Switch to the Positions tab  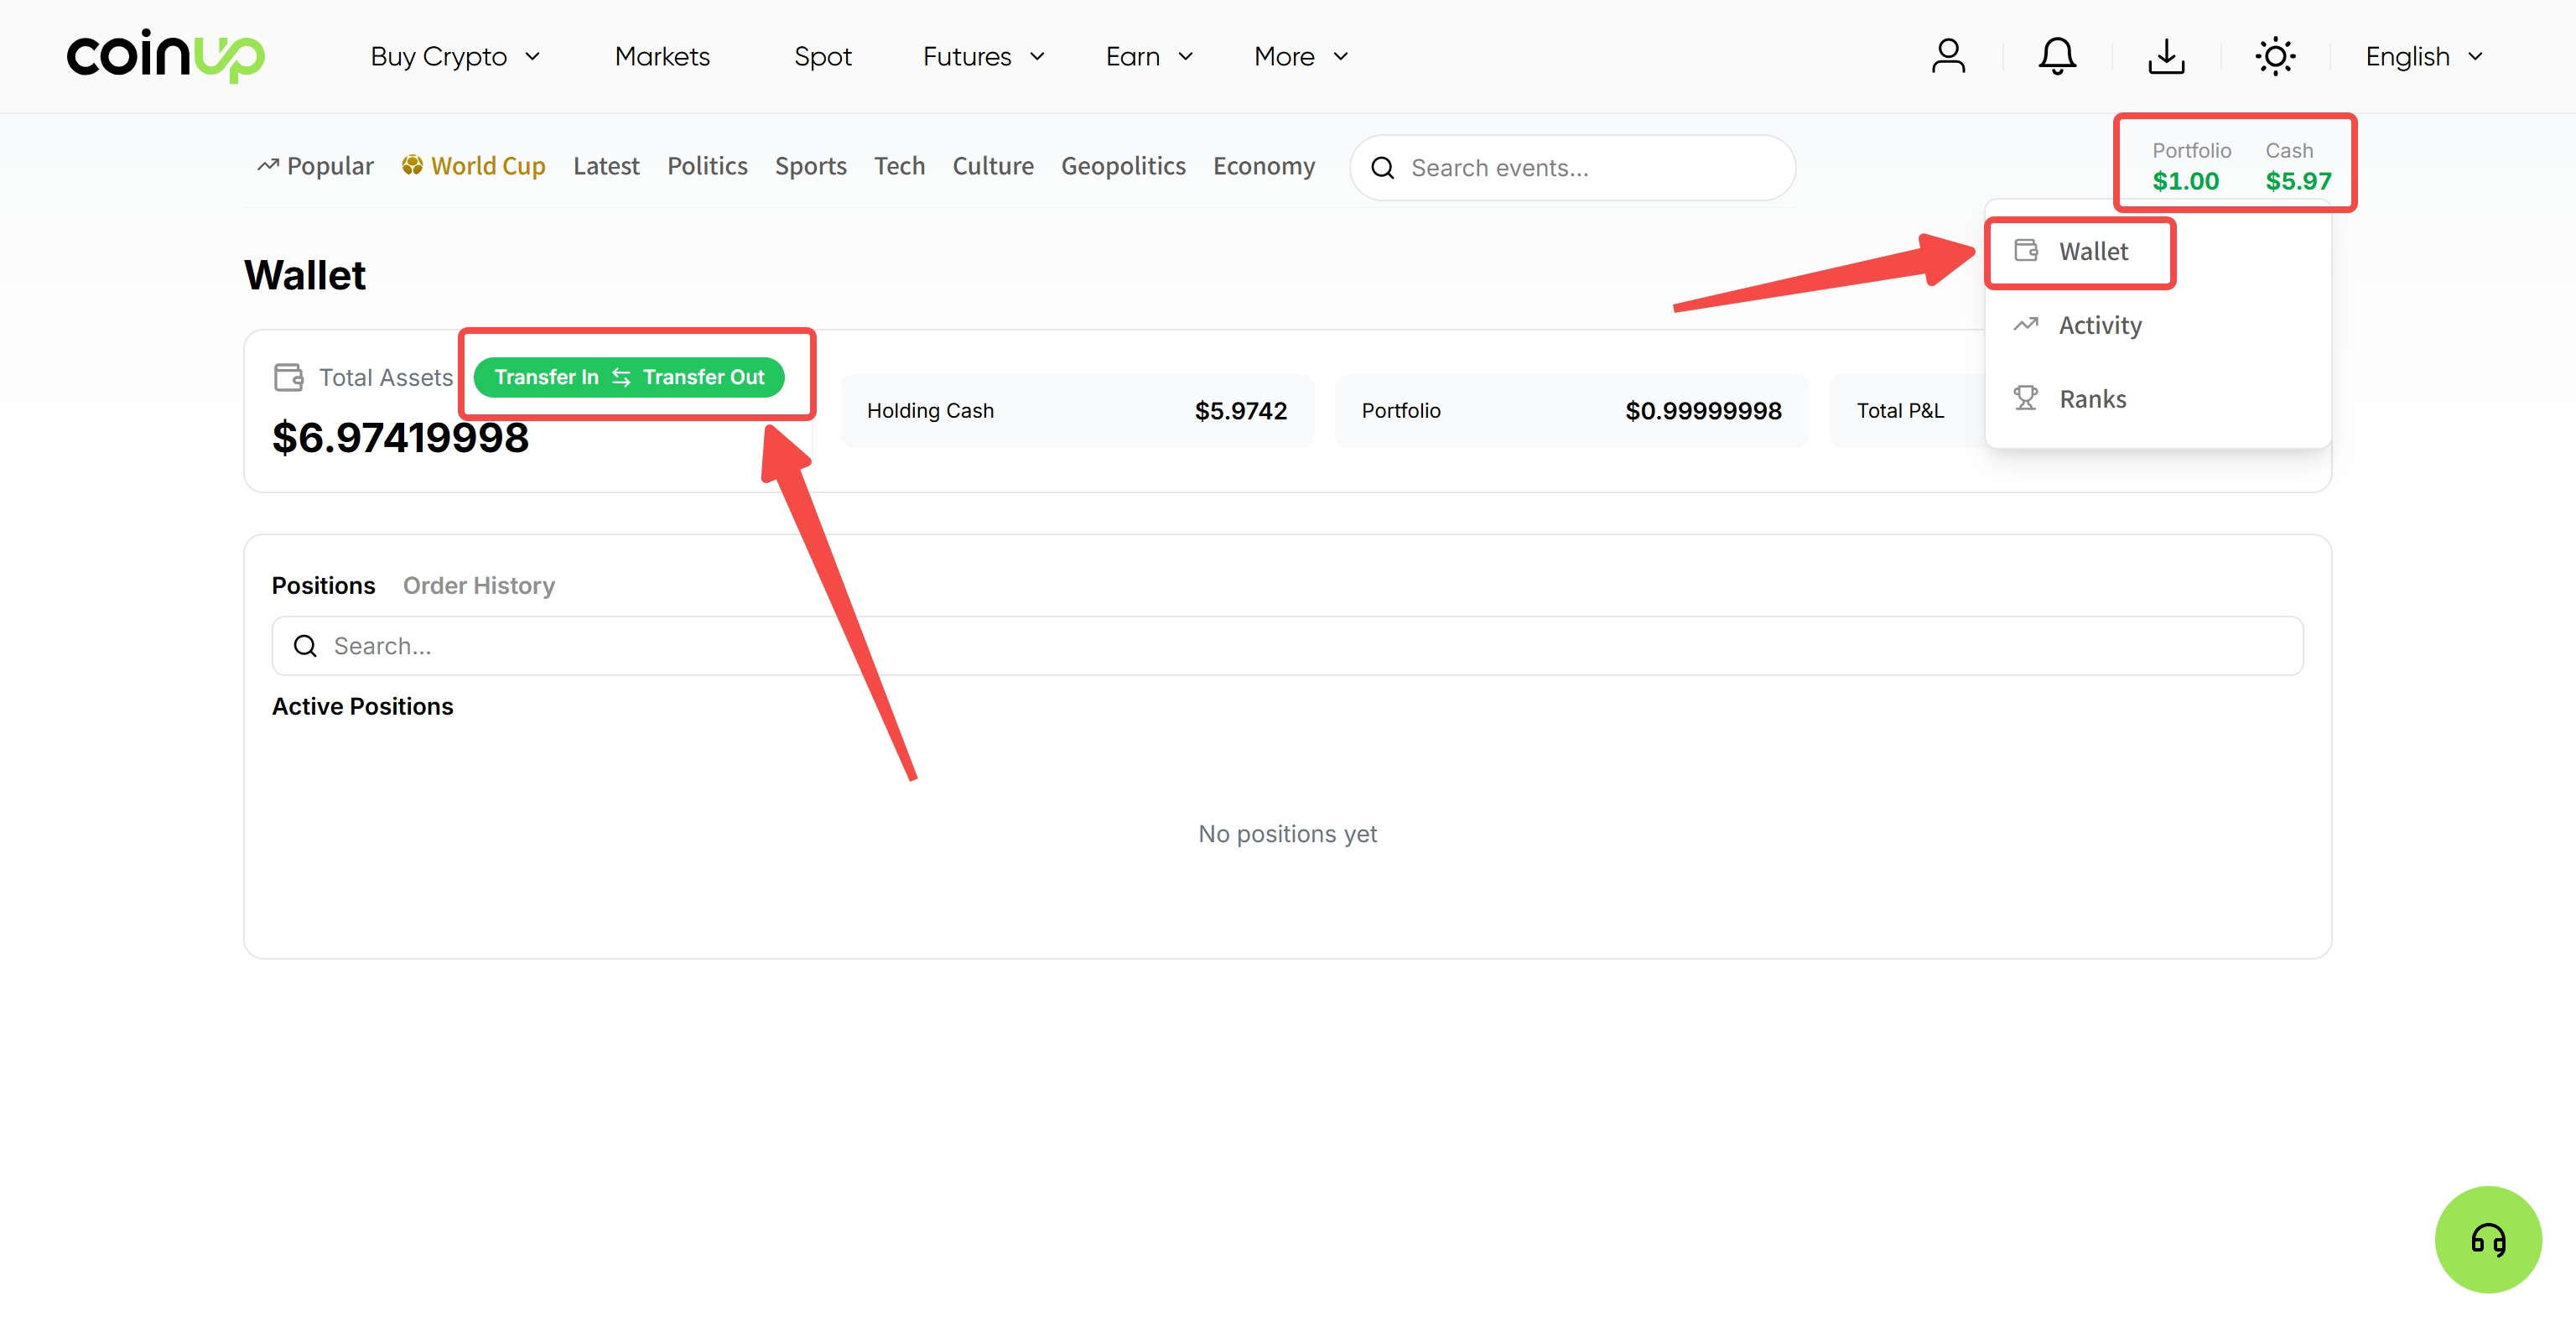tap(323, 585)
